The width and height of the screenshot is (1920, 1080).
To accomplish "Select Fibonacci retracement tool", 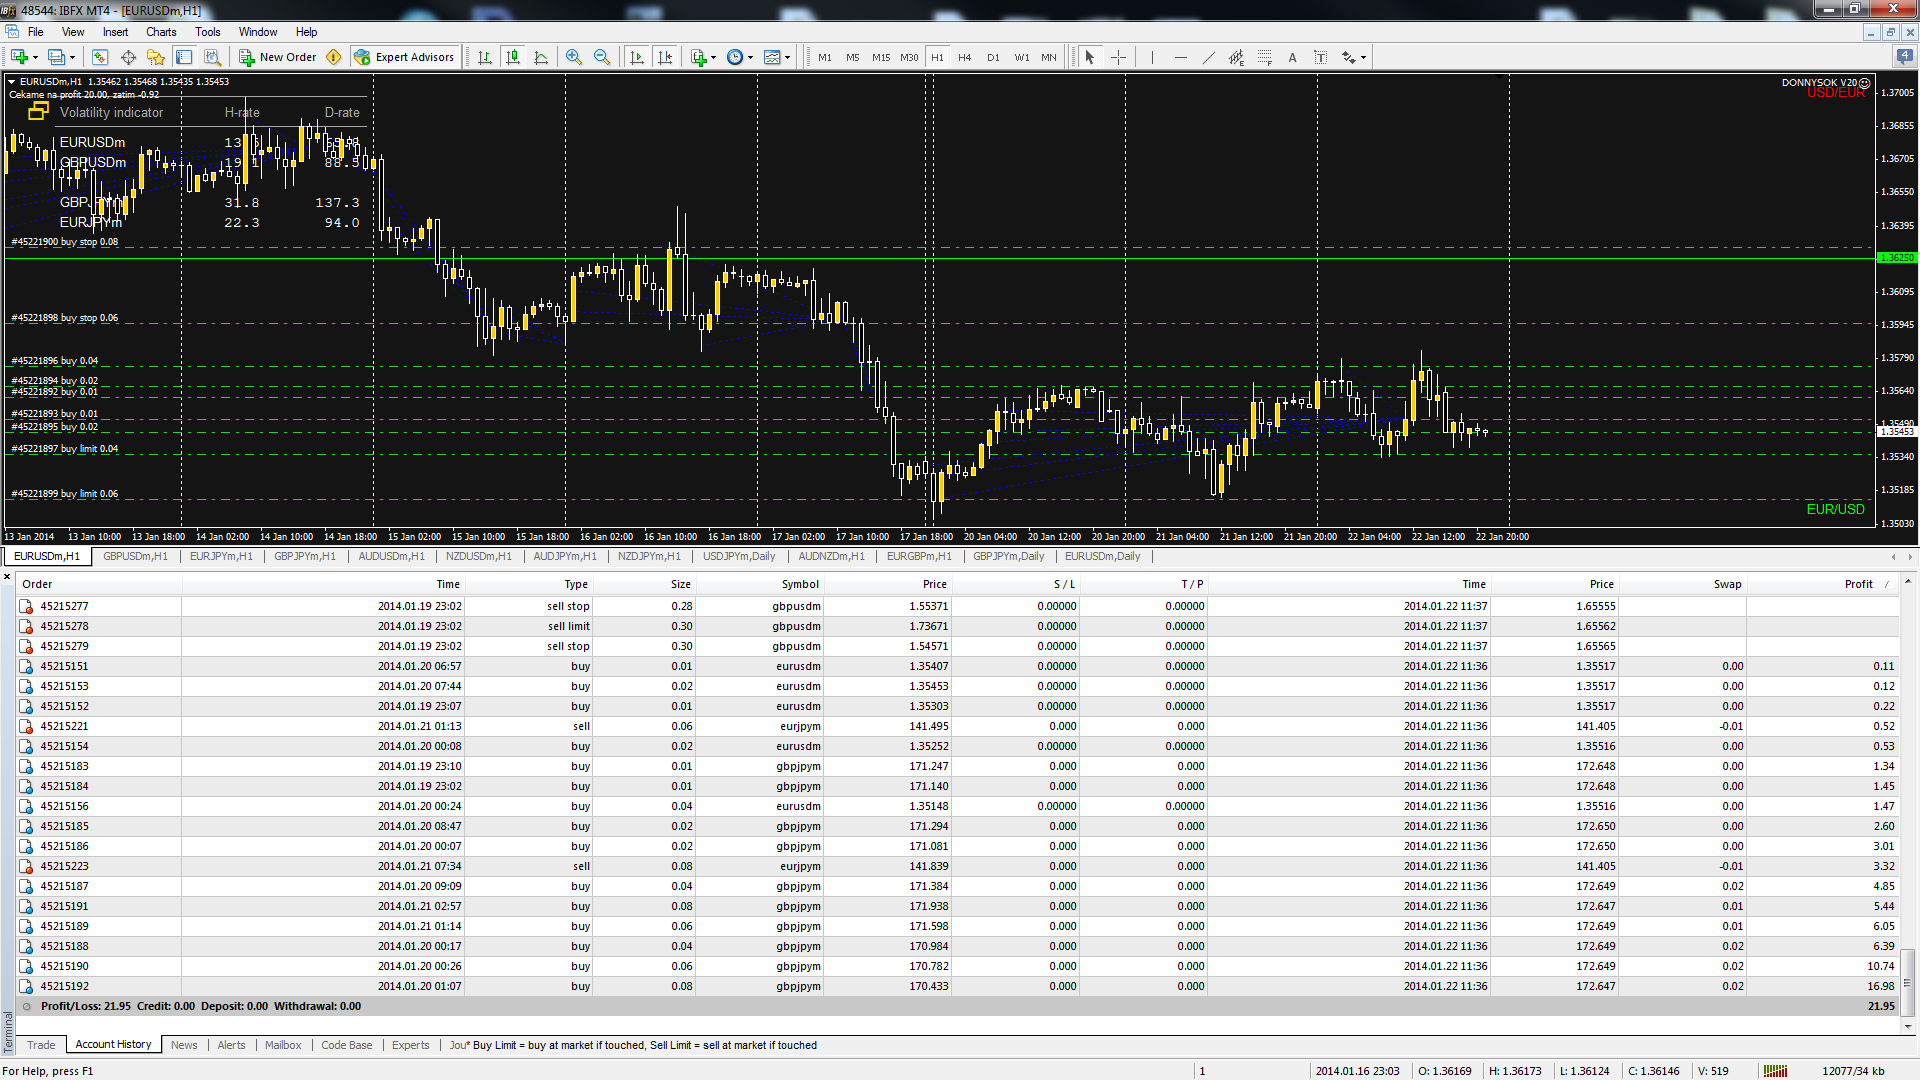I will pos(1264,57).
